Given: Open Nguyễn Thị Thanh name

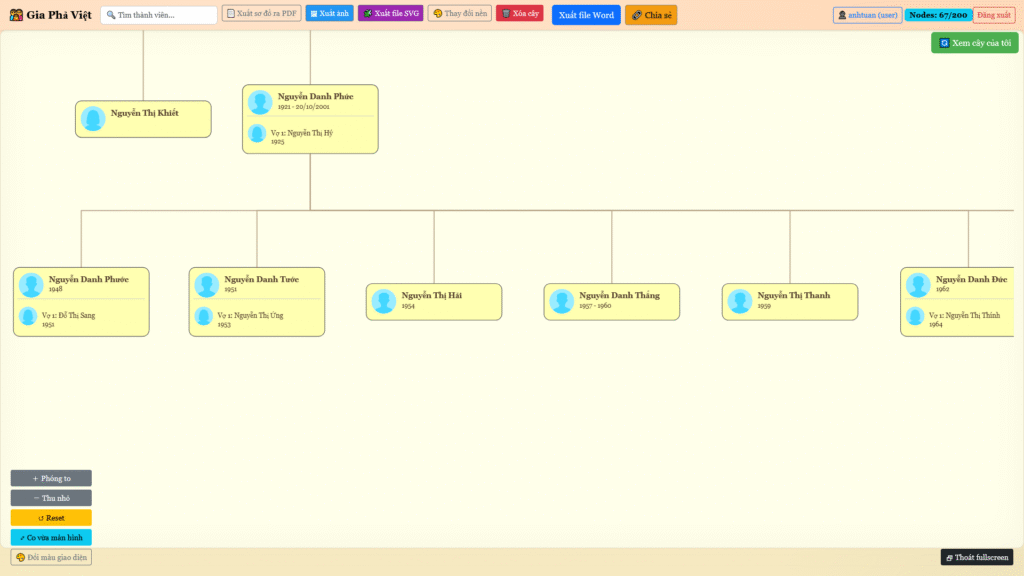Looking at the screenshot, I should click(x=793, y=295).
